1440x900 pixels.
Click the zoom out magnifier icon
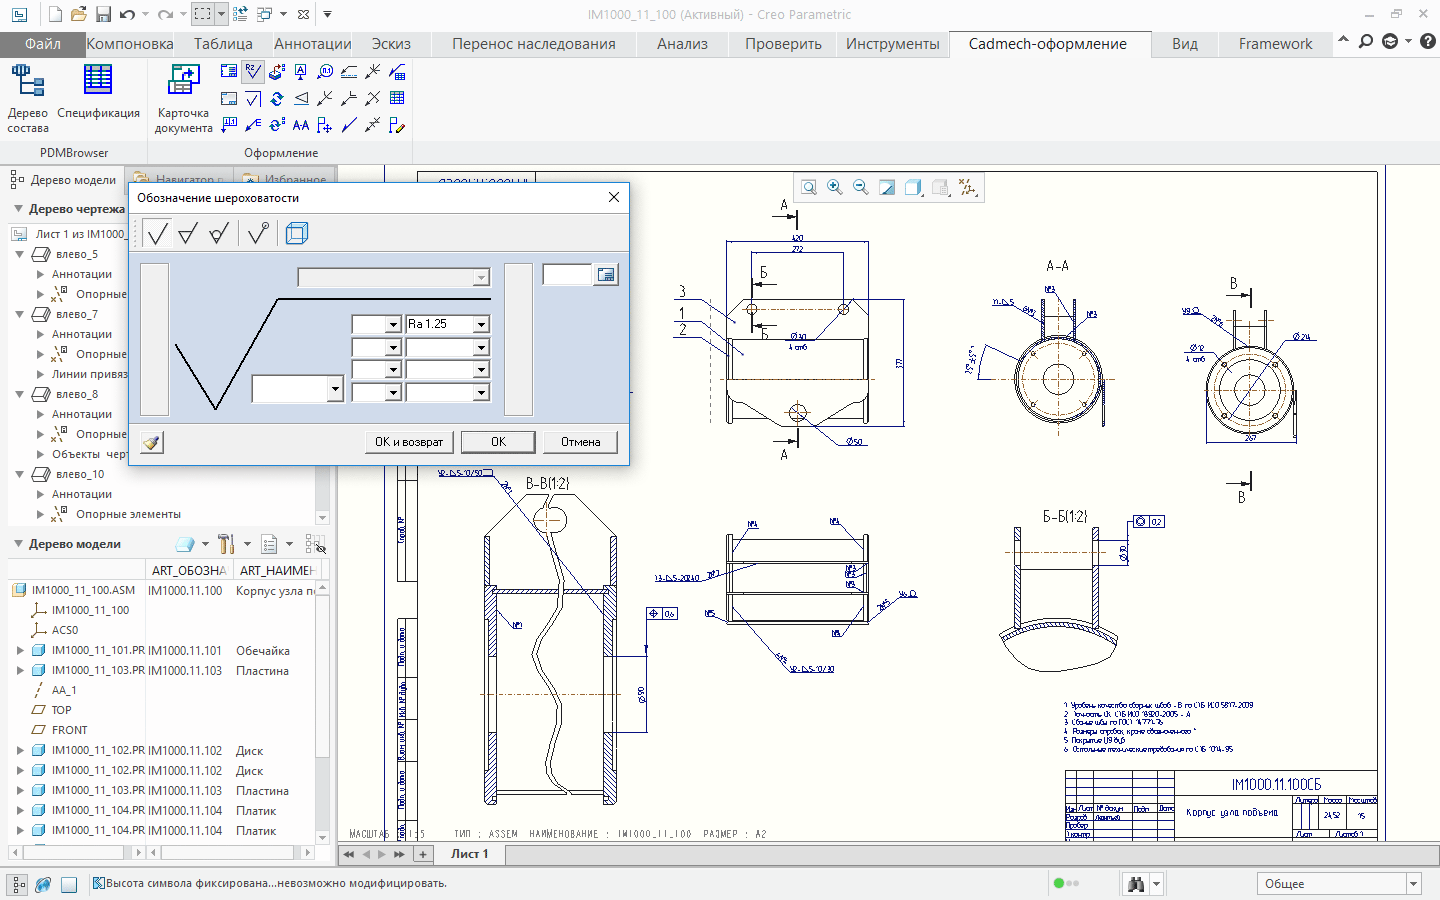click(861, 188)
